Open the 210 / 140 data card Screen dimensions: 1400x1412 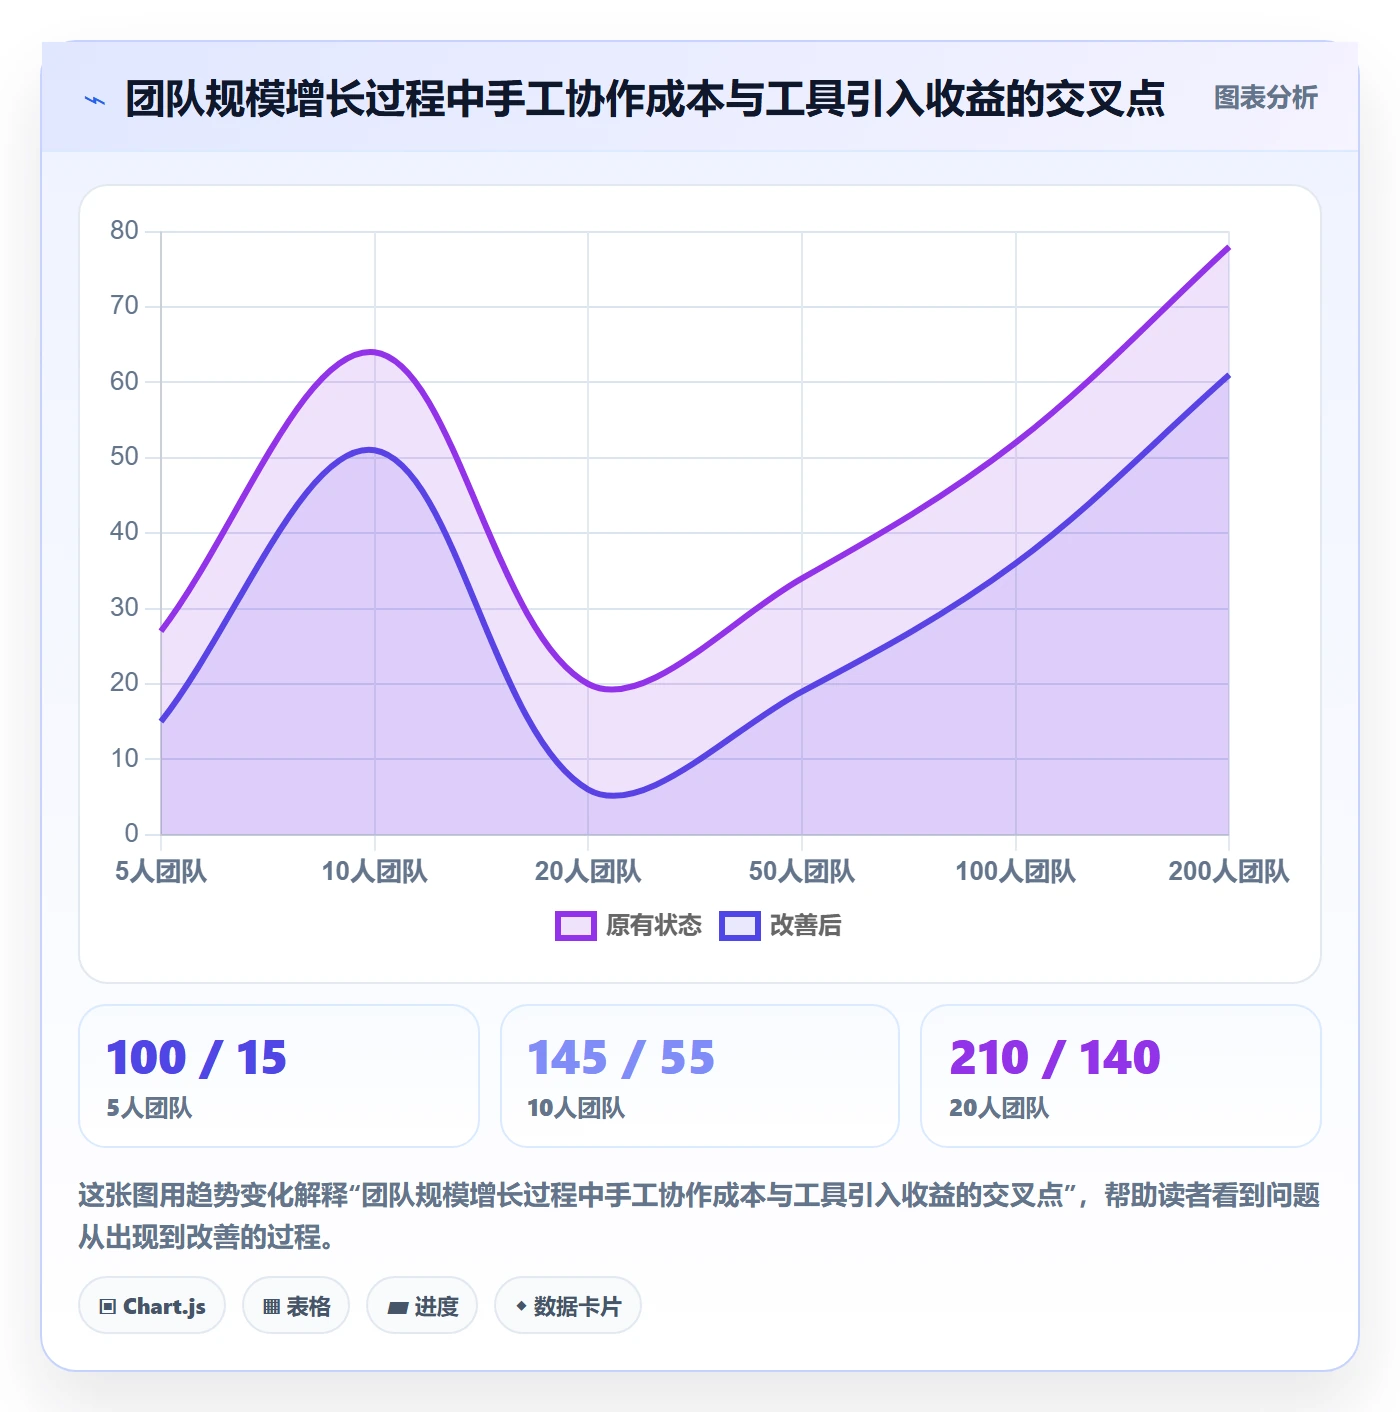1121,1076
